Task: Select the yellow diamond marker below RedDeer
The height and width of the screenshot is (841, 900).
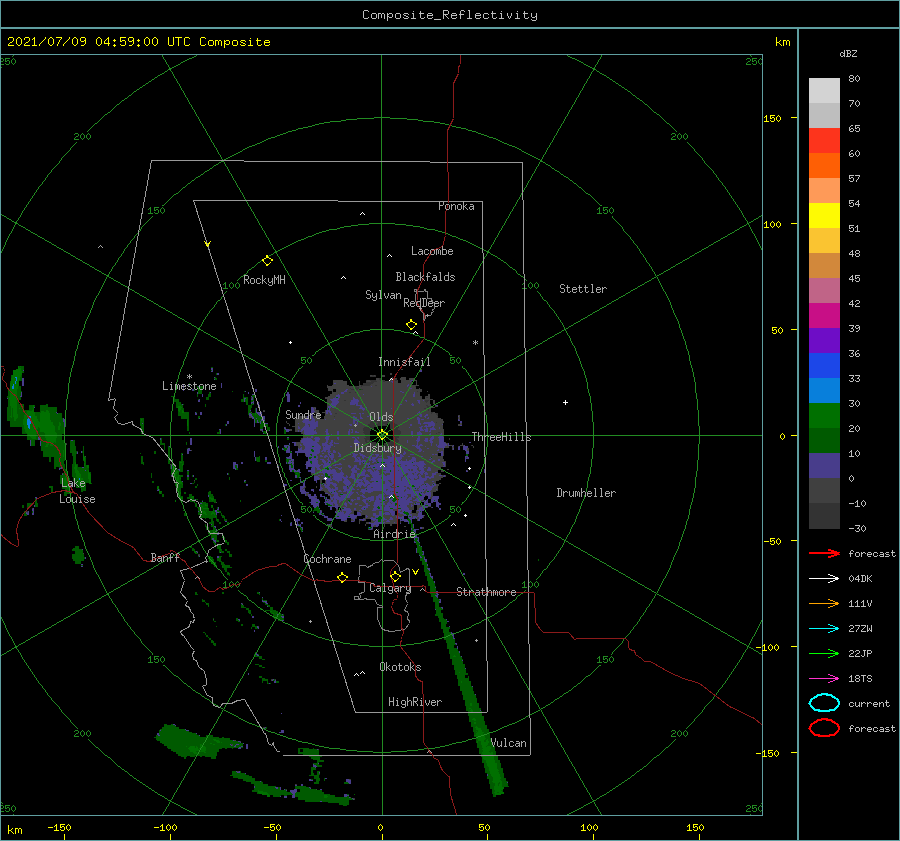Action: 411,325
